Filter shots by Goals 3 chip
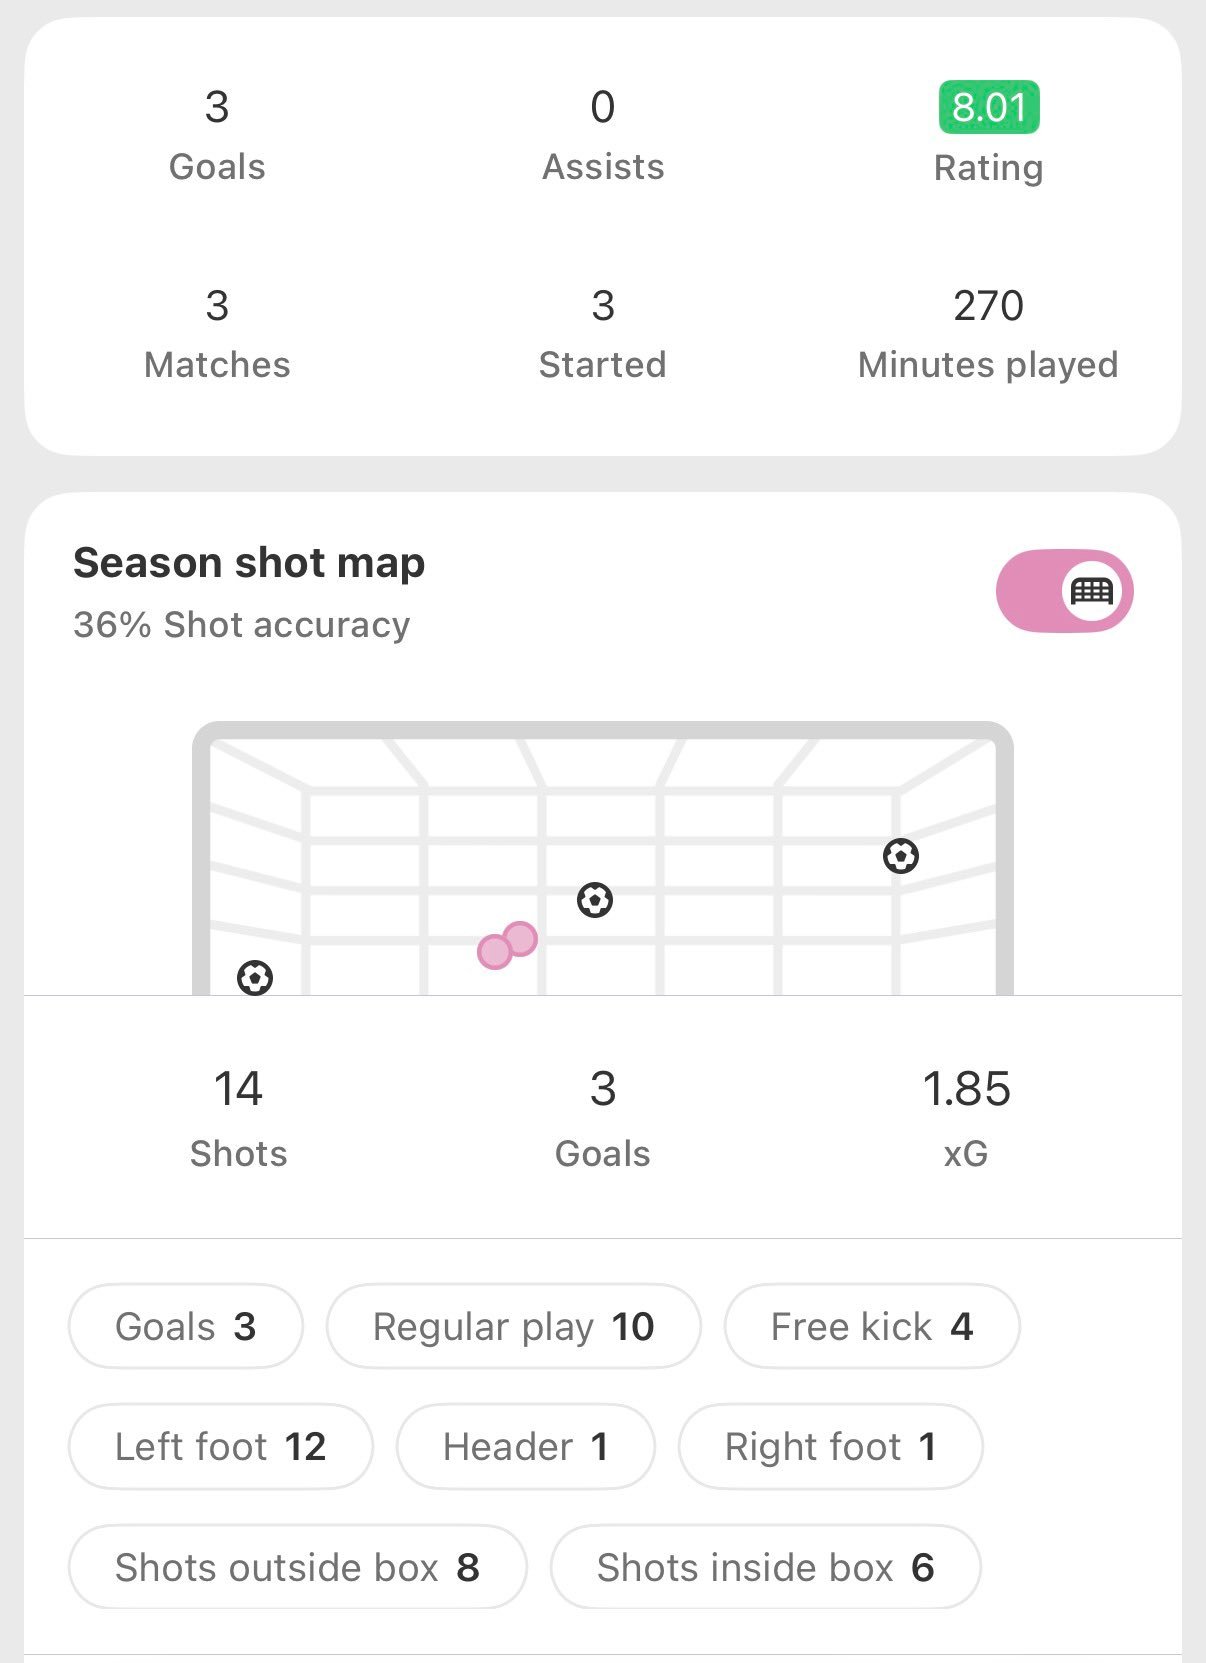This screenshot has height=1663, width=1206. [x=185, y=1327]
